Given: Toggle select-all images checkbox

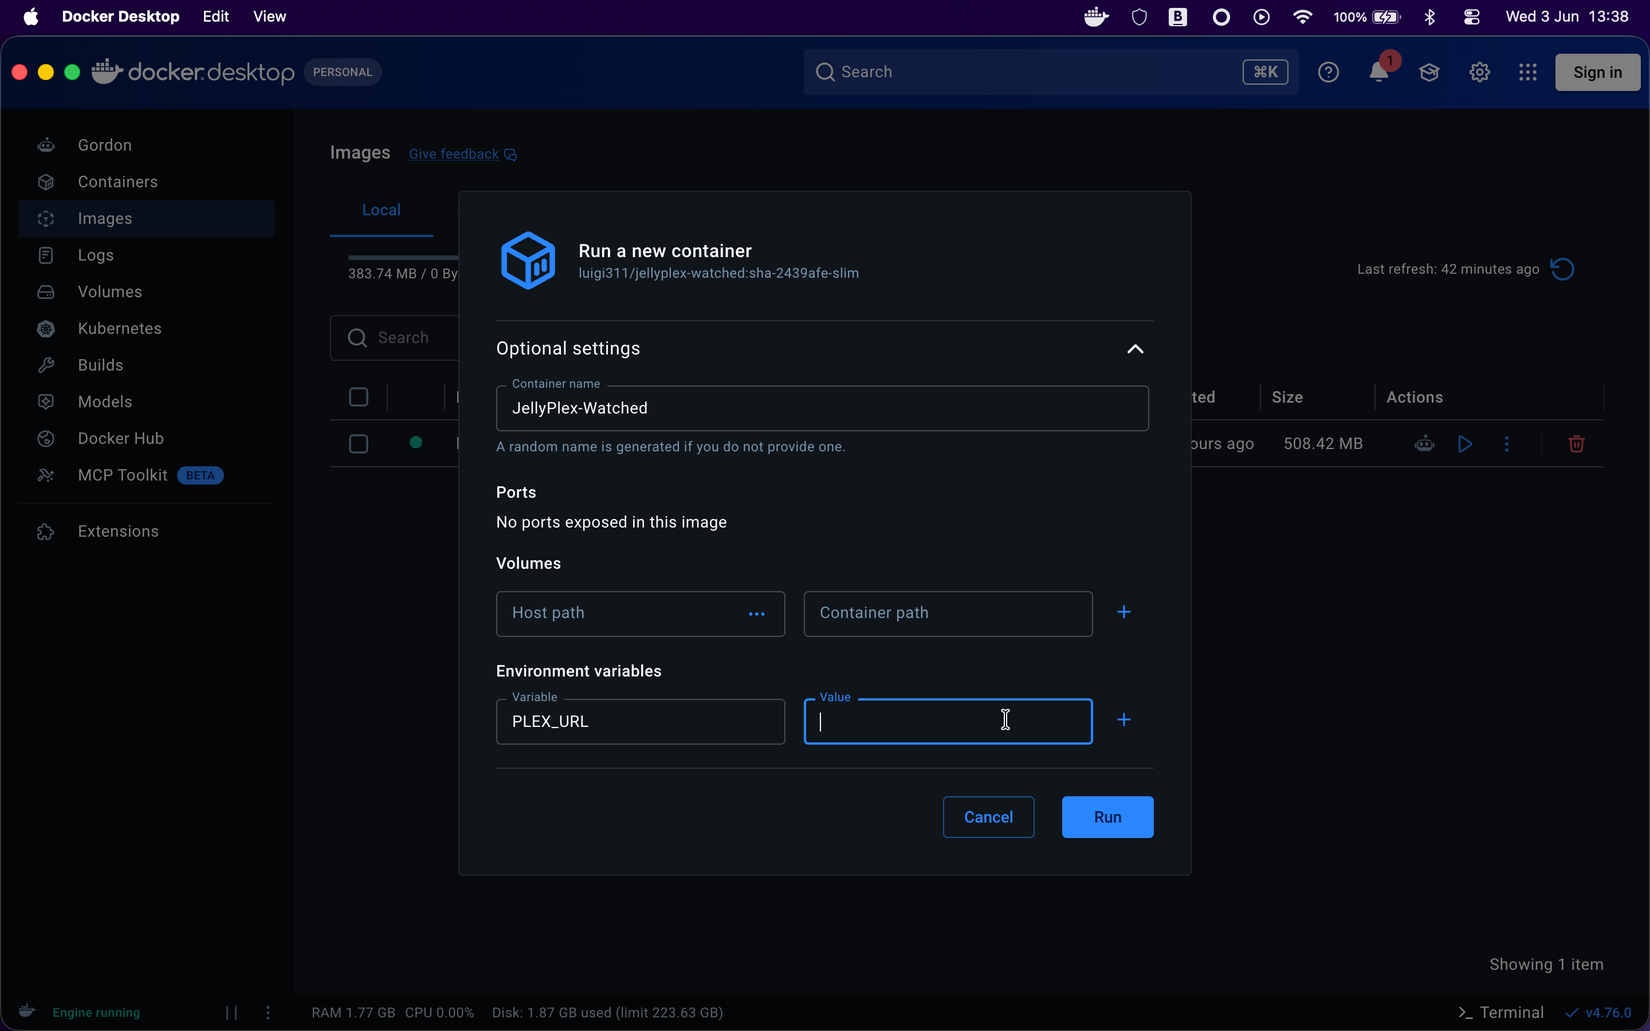Looking at the screenshot, I should tap(358, 397).
